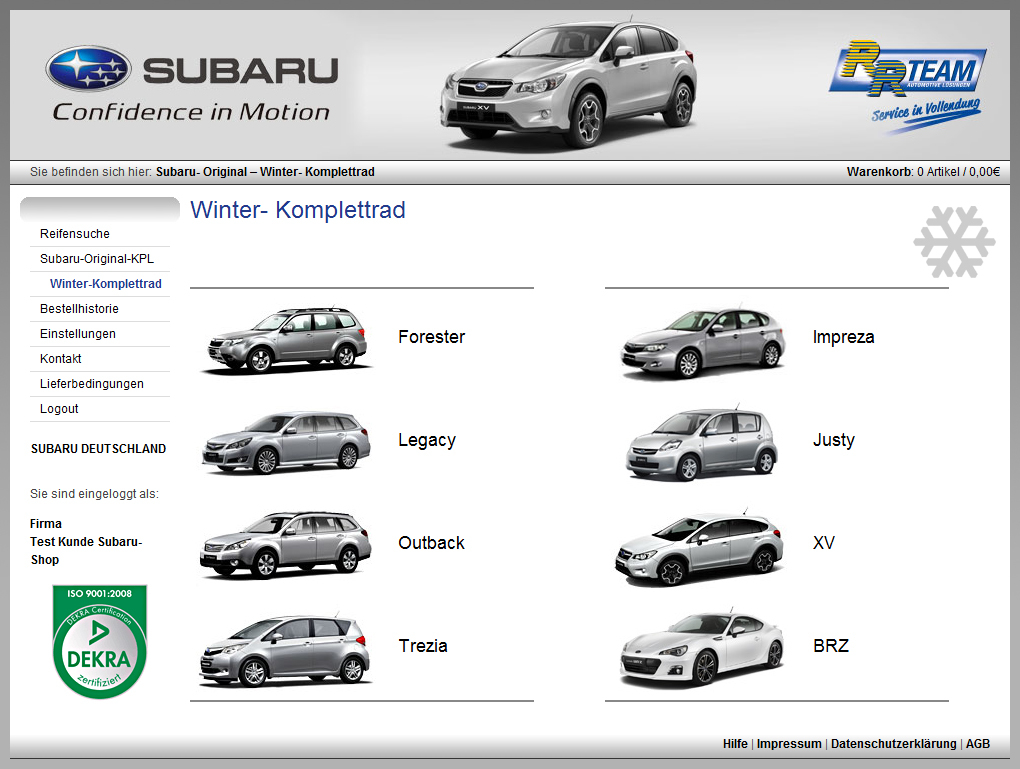
Task: Open the Datenschutzerklärung footer link
Action: (x=893, y=744)
